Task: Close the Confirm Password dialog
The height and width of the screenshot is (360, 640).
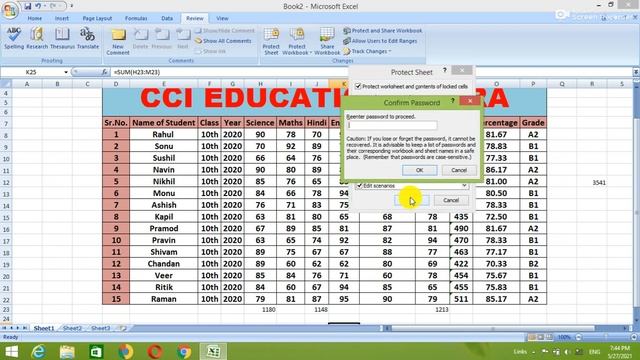Action: pyautogui.click(x=470, y=101)
